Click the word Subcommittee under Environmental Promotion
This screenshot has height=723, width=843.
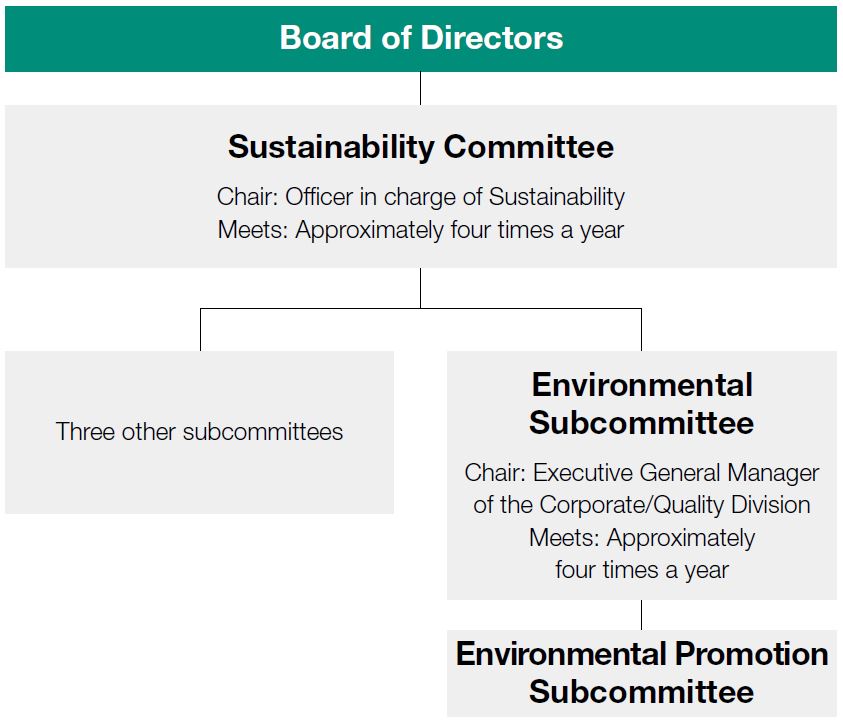pos(641,692)
